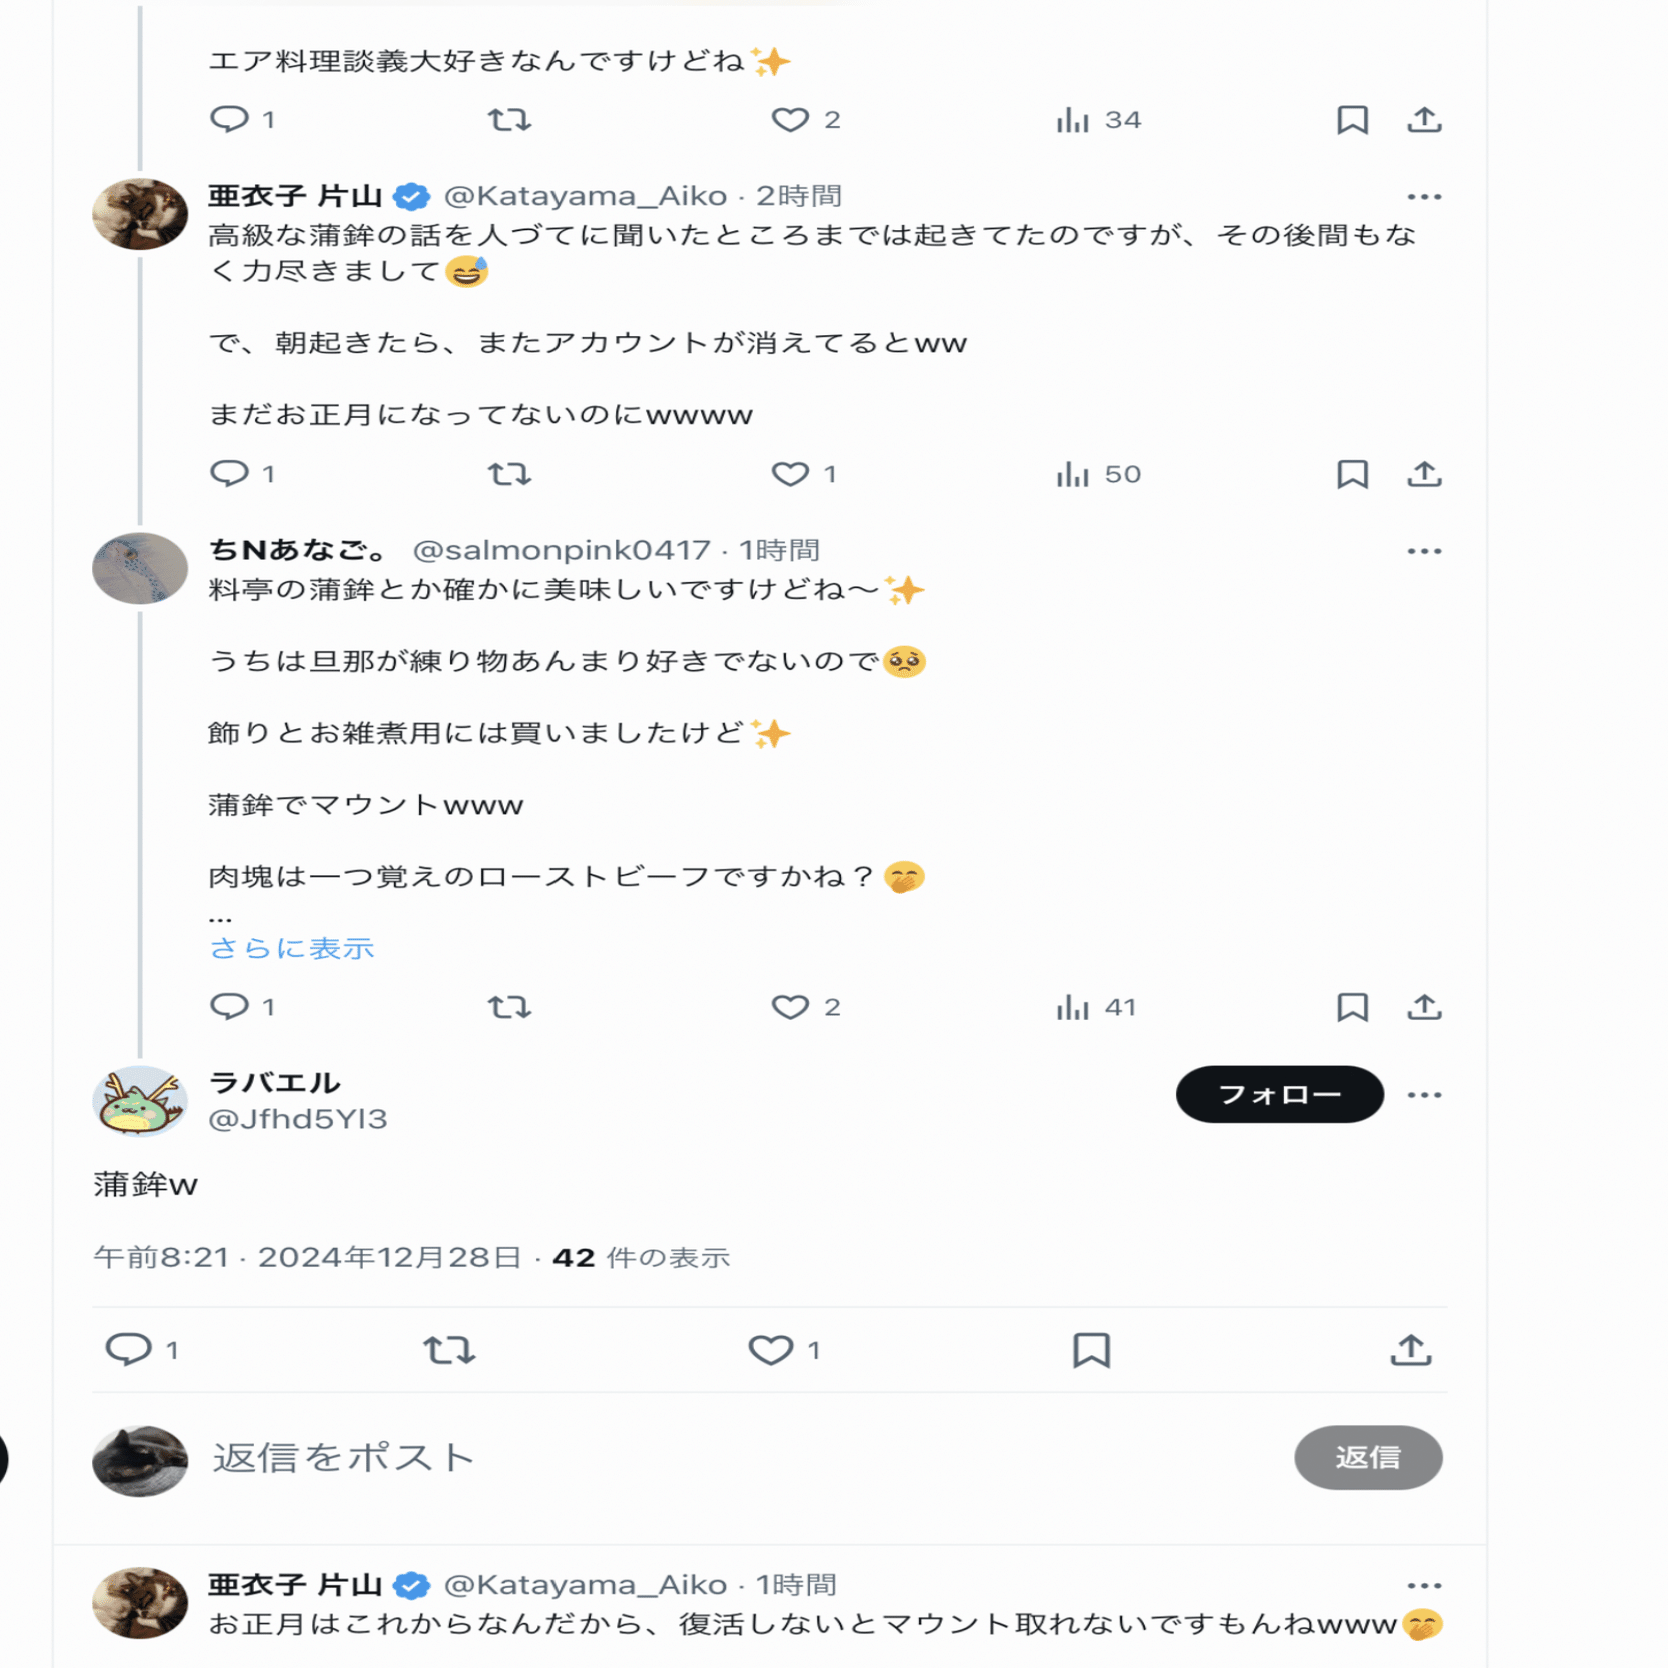Open more menu on ちNあなご。 tweet
The image size is (1668, 1668).
coord(1424,550)
